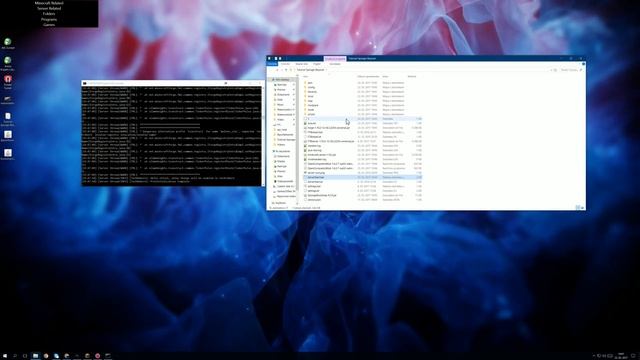Select the eula.txt file

point(312,123)
